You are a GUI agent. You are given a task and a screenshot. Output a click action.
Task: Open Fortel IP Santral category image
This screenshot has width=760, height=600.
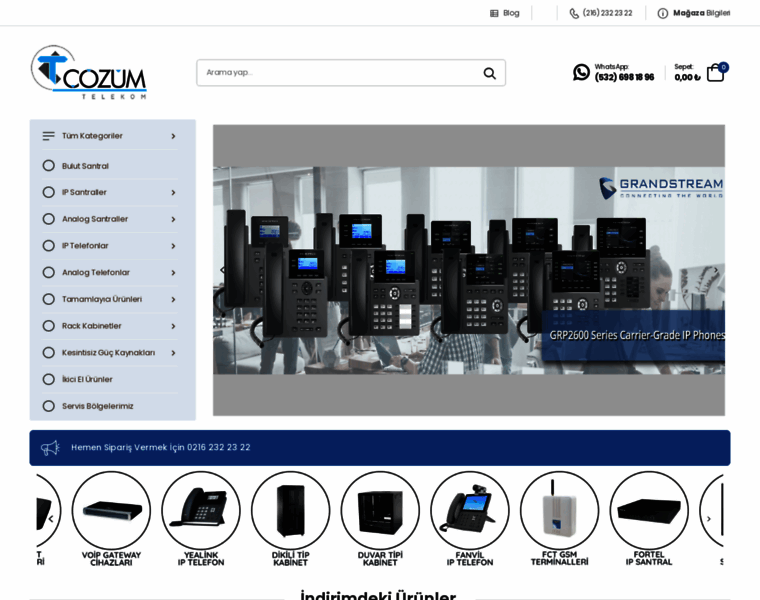click(649, 510)
